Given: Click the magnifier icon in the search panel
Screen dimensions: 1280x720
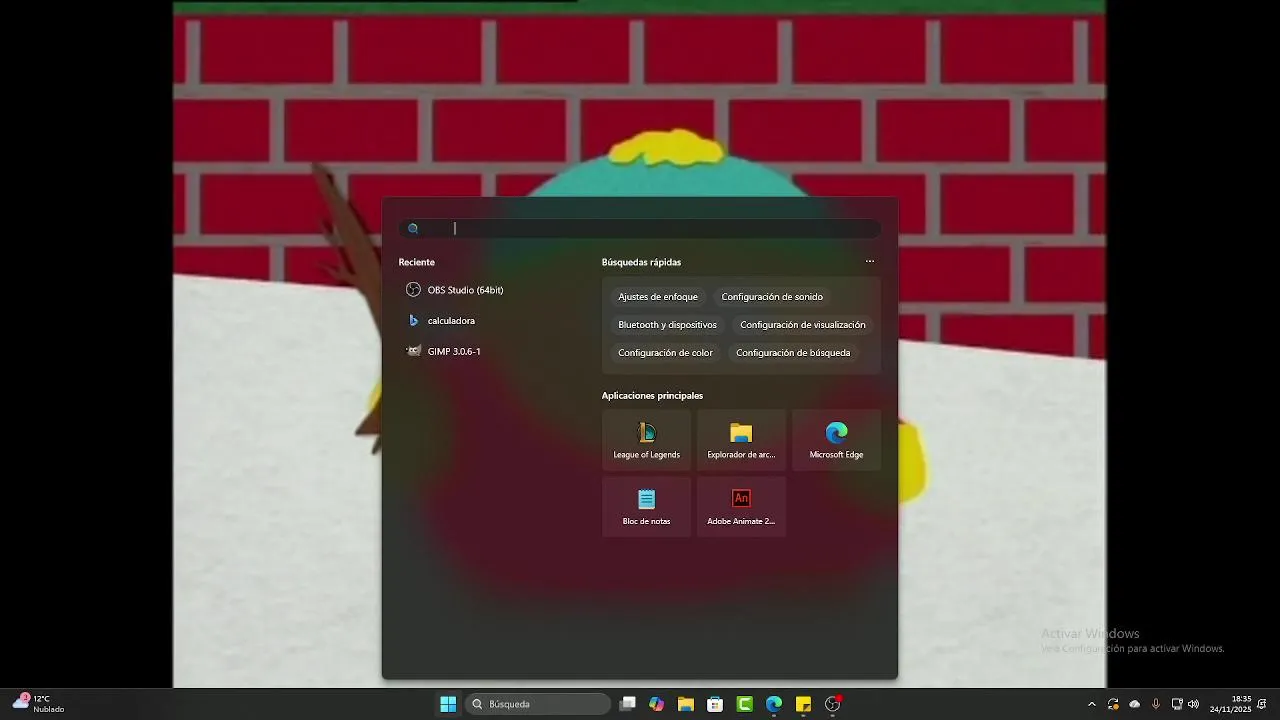Looking at the screenshot, I should 413,229.
